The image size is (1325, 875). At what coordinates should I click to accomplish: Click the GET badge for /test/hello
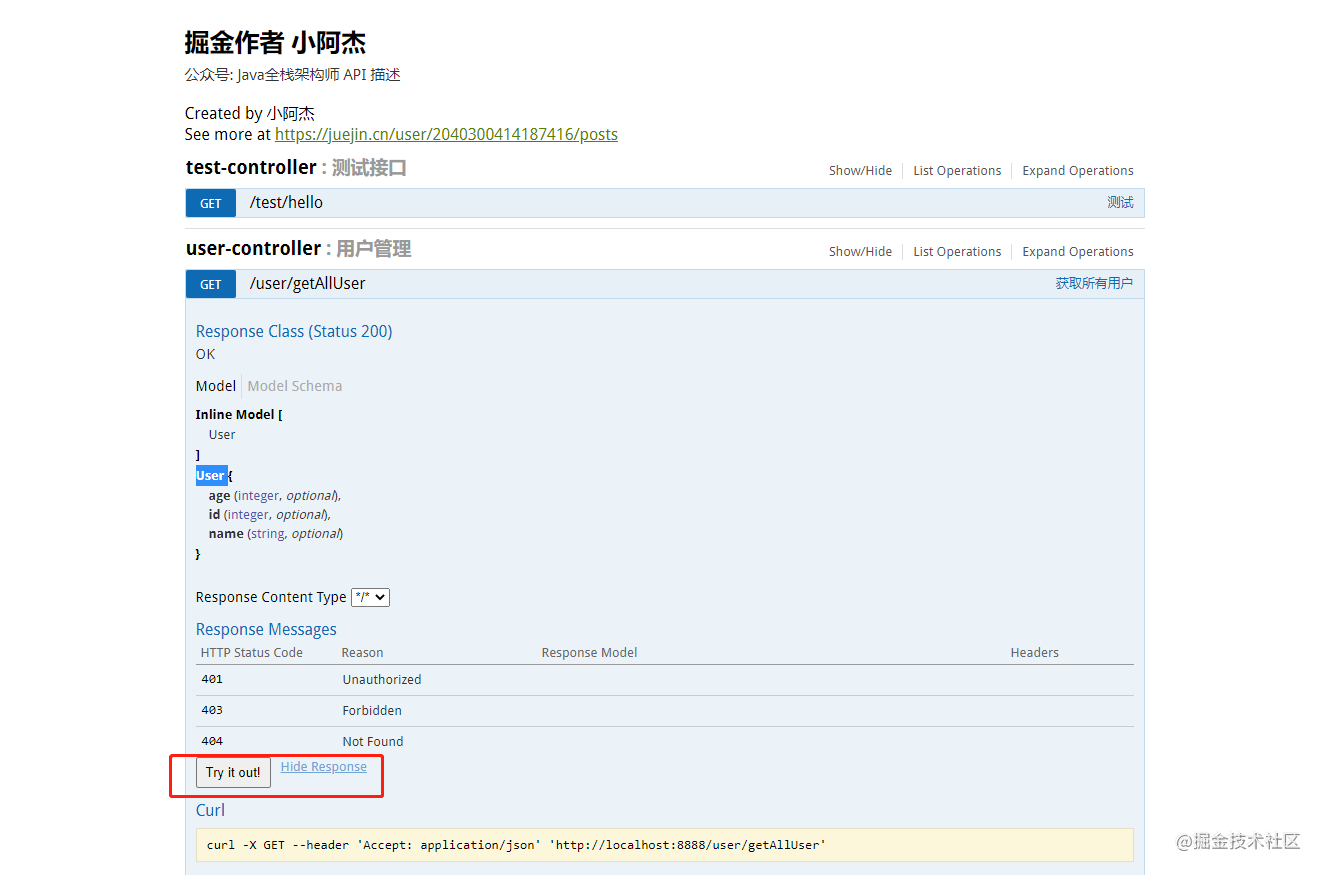[x=210, y=202]
